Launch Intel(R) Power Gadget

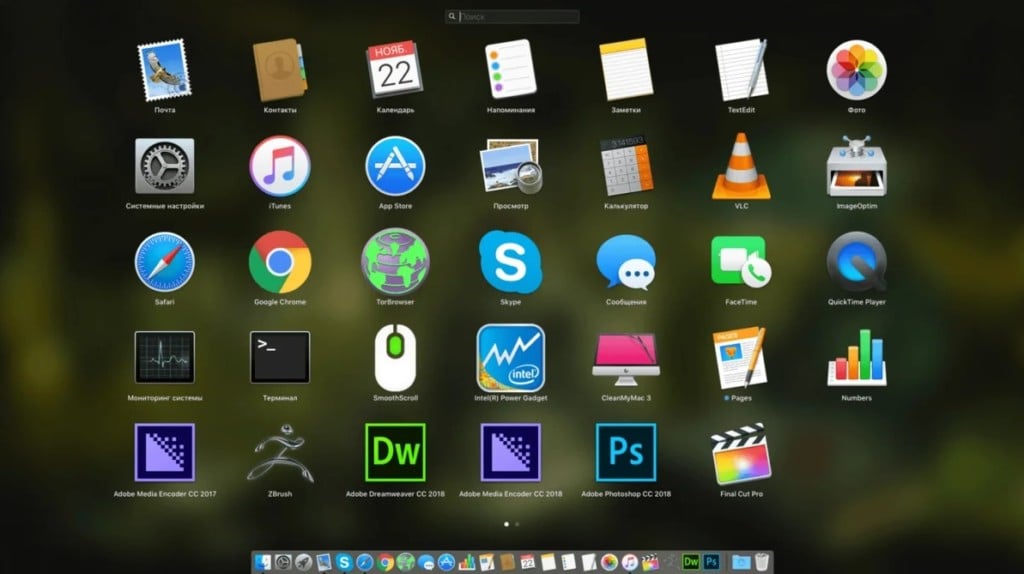click(x=511, y=357)
